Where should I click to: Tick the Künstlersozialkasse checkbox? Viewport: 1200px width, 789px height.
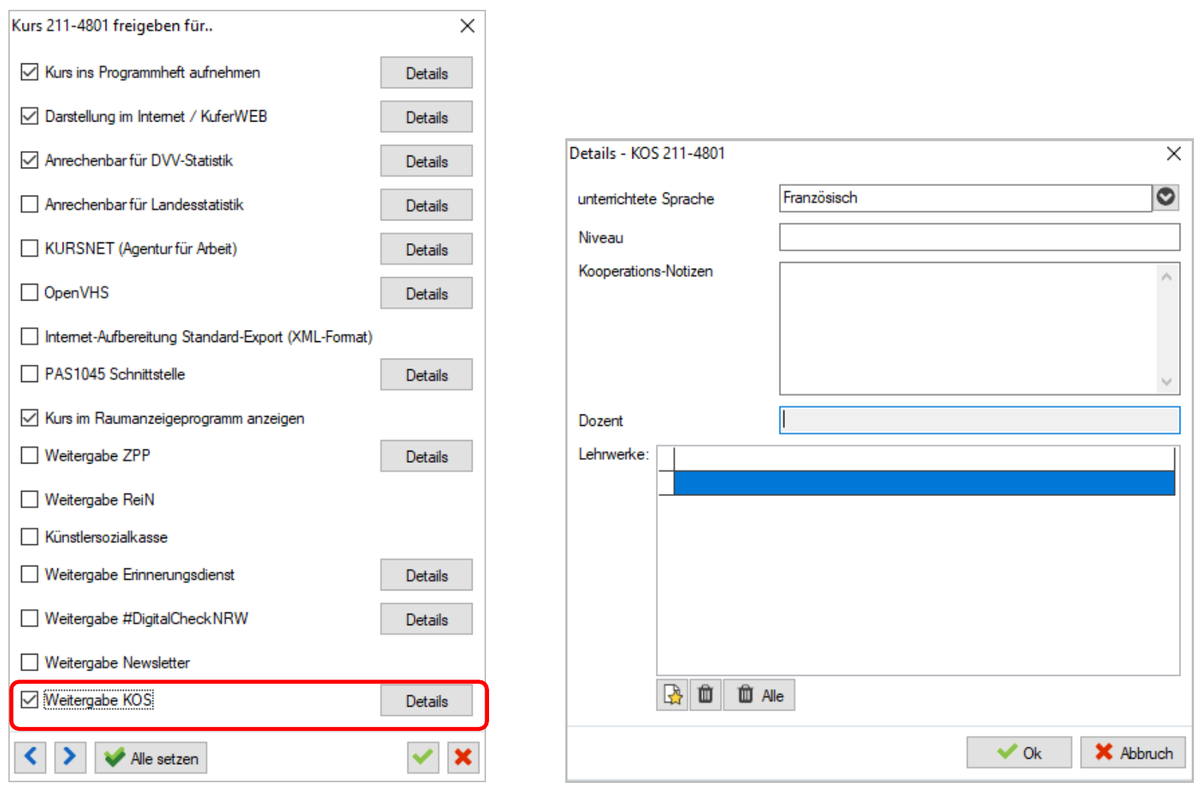(29, 537)
